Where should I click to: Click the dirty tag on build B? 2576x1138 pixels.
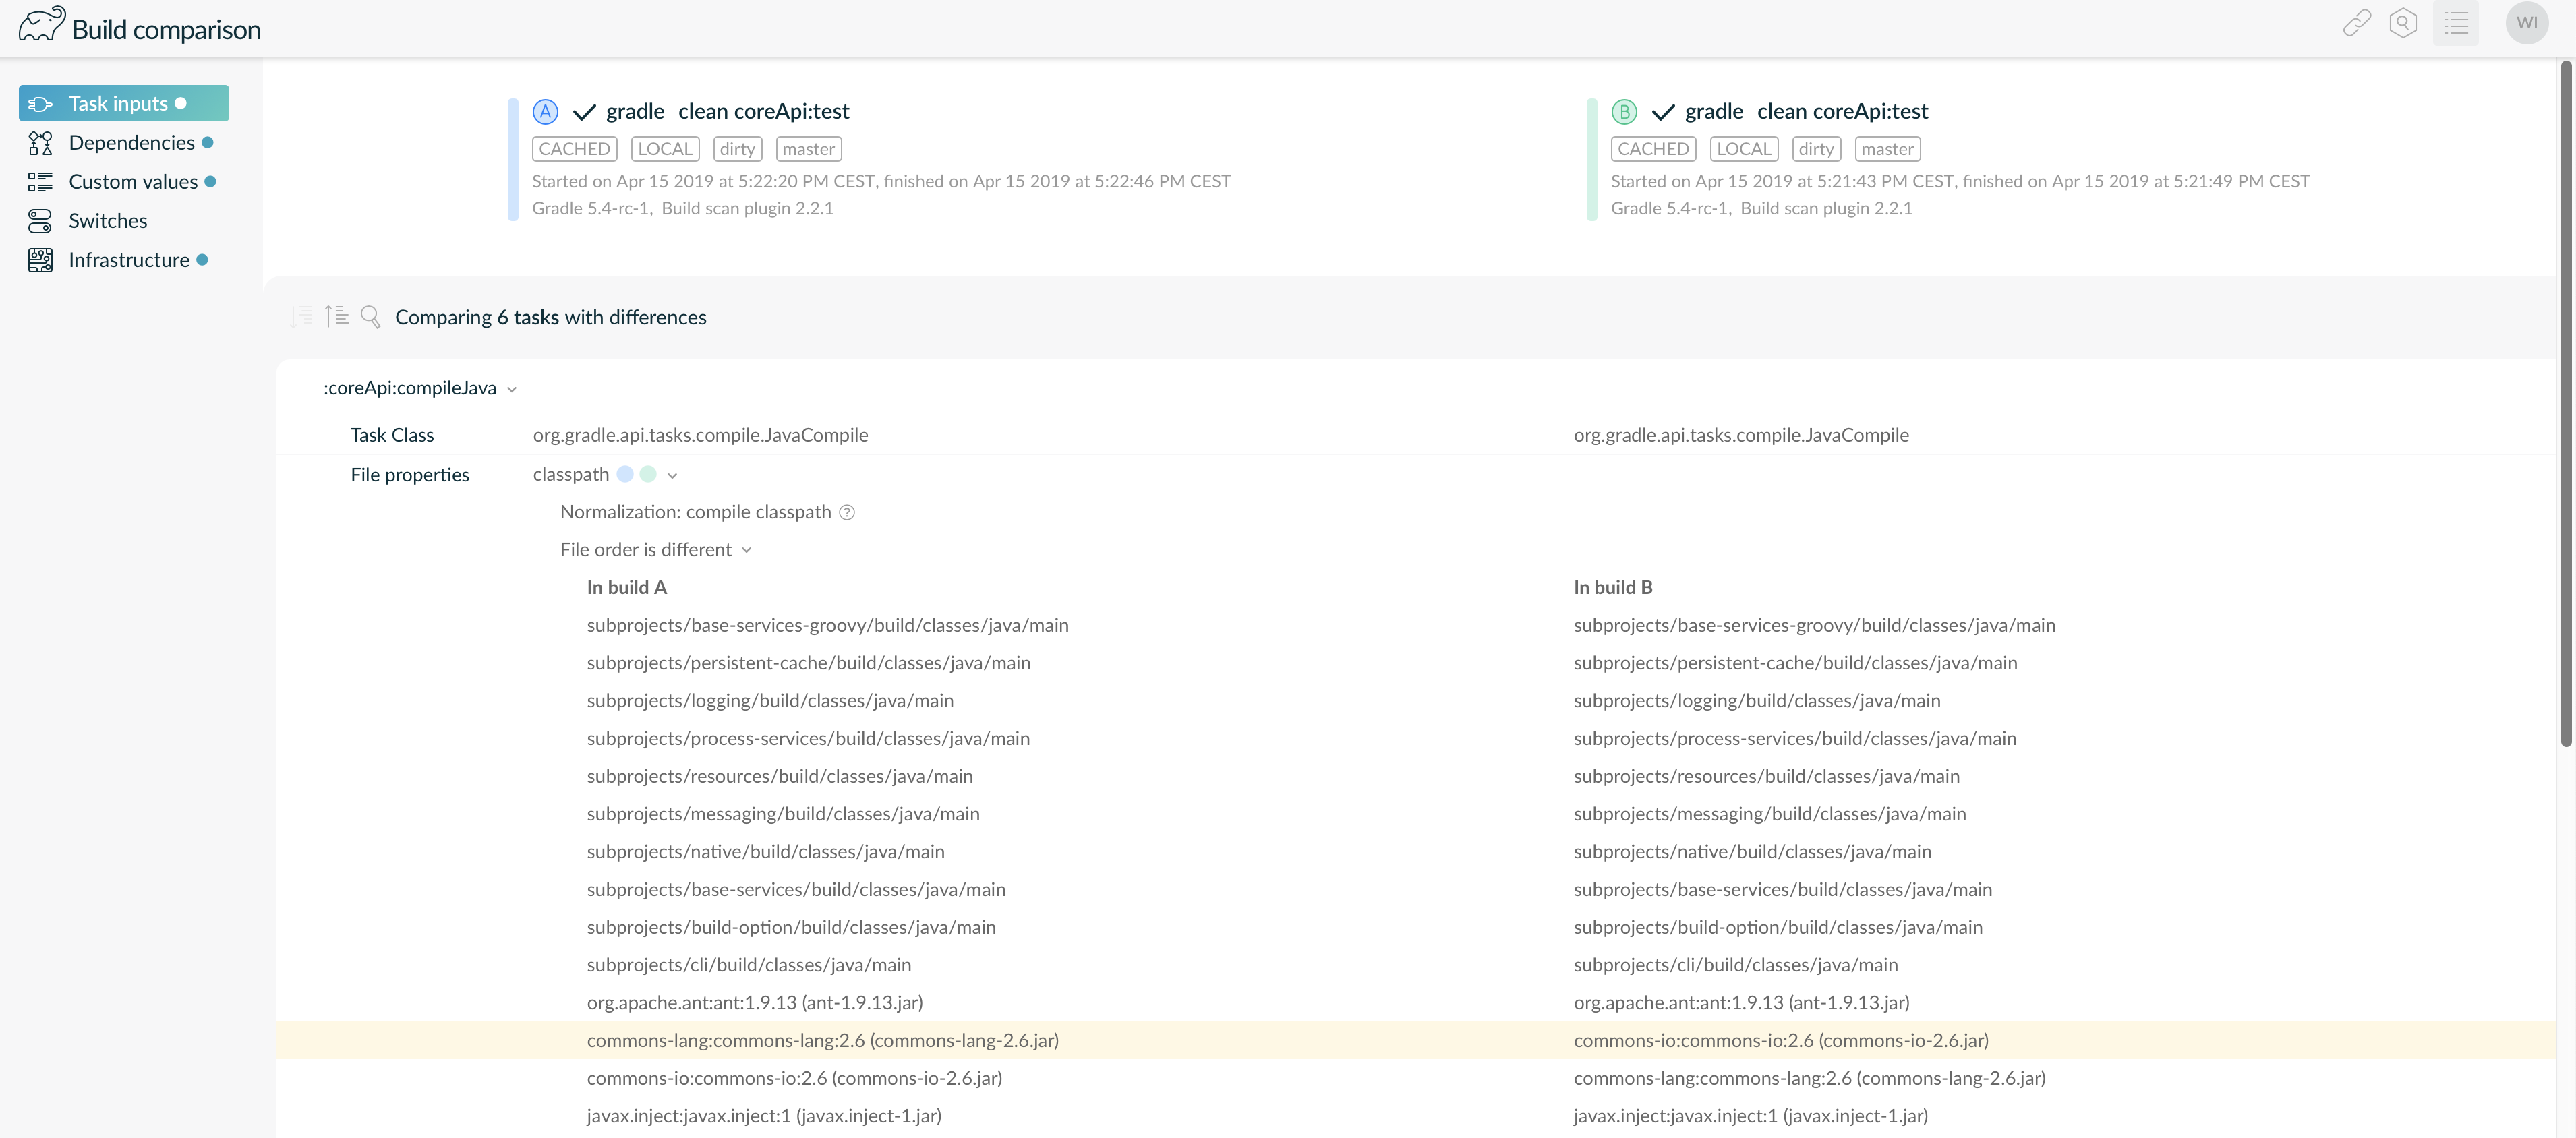pyautogui.click(x=1816, y=148)
